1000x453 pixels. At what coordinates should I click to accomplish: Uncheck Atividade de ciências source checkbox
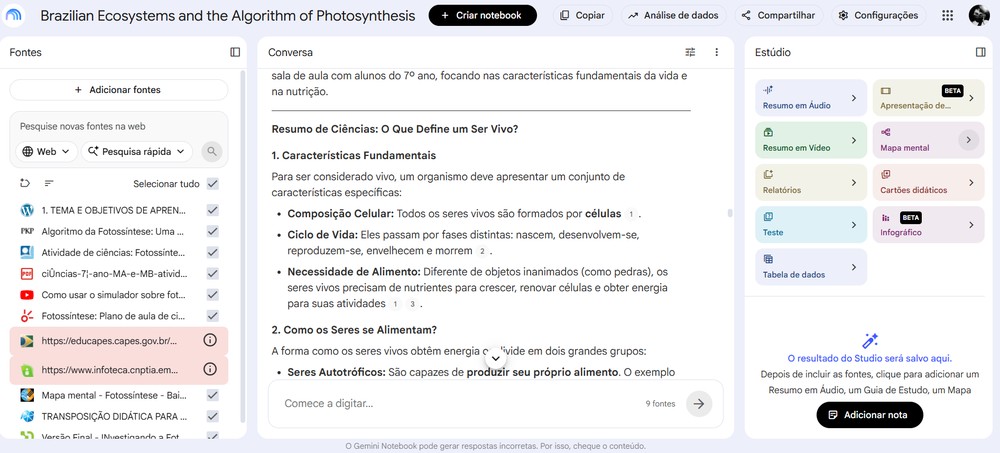pyautogui.click(x=213, y=252)
